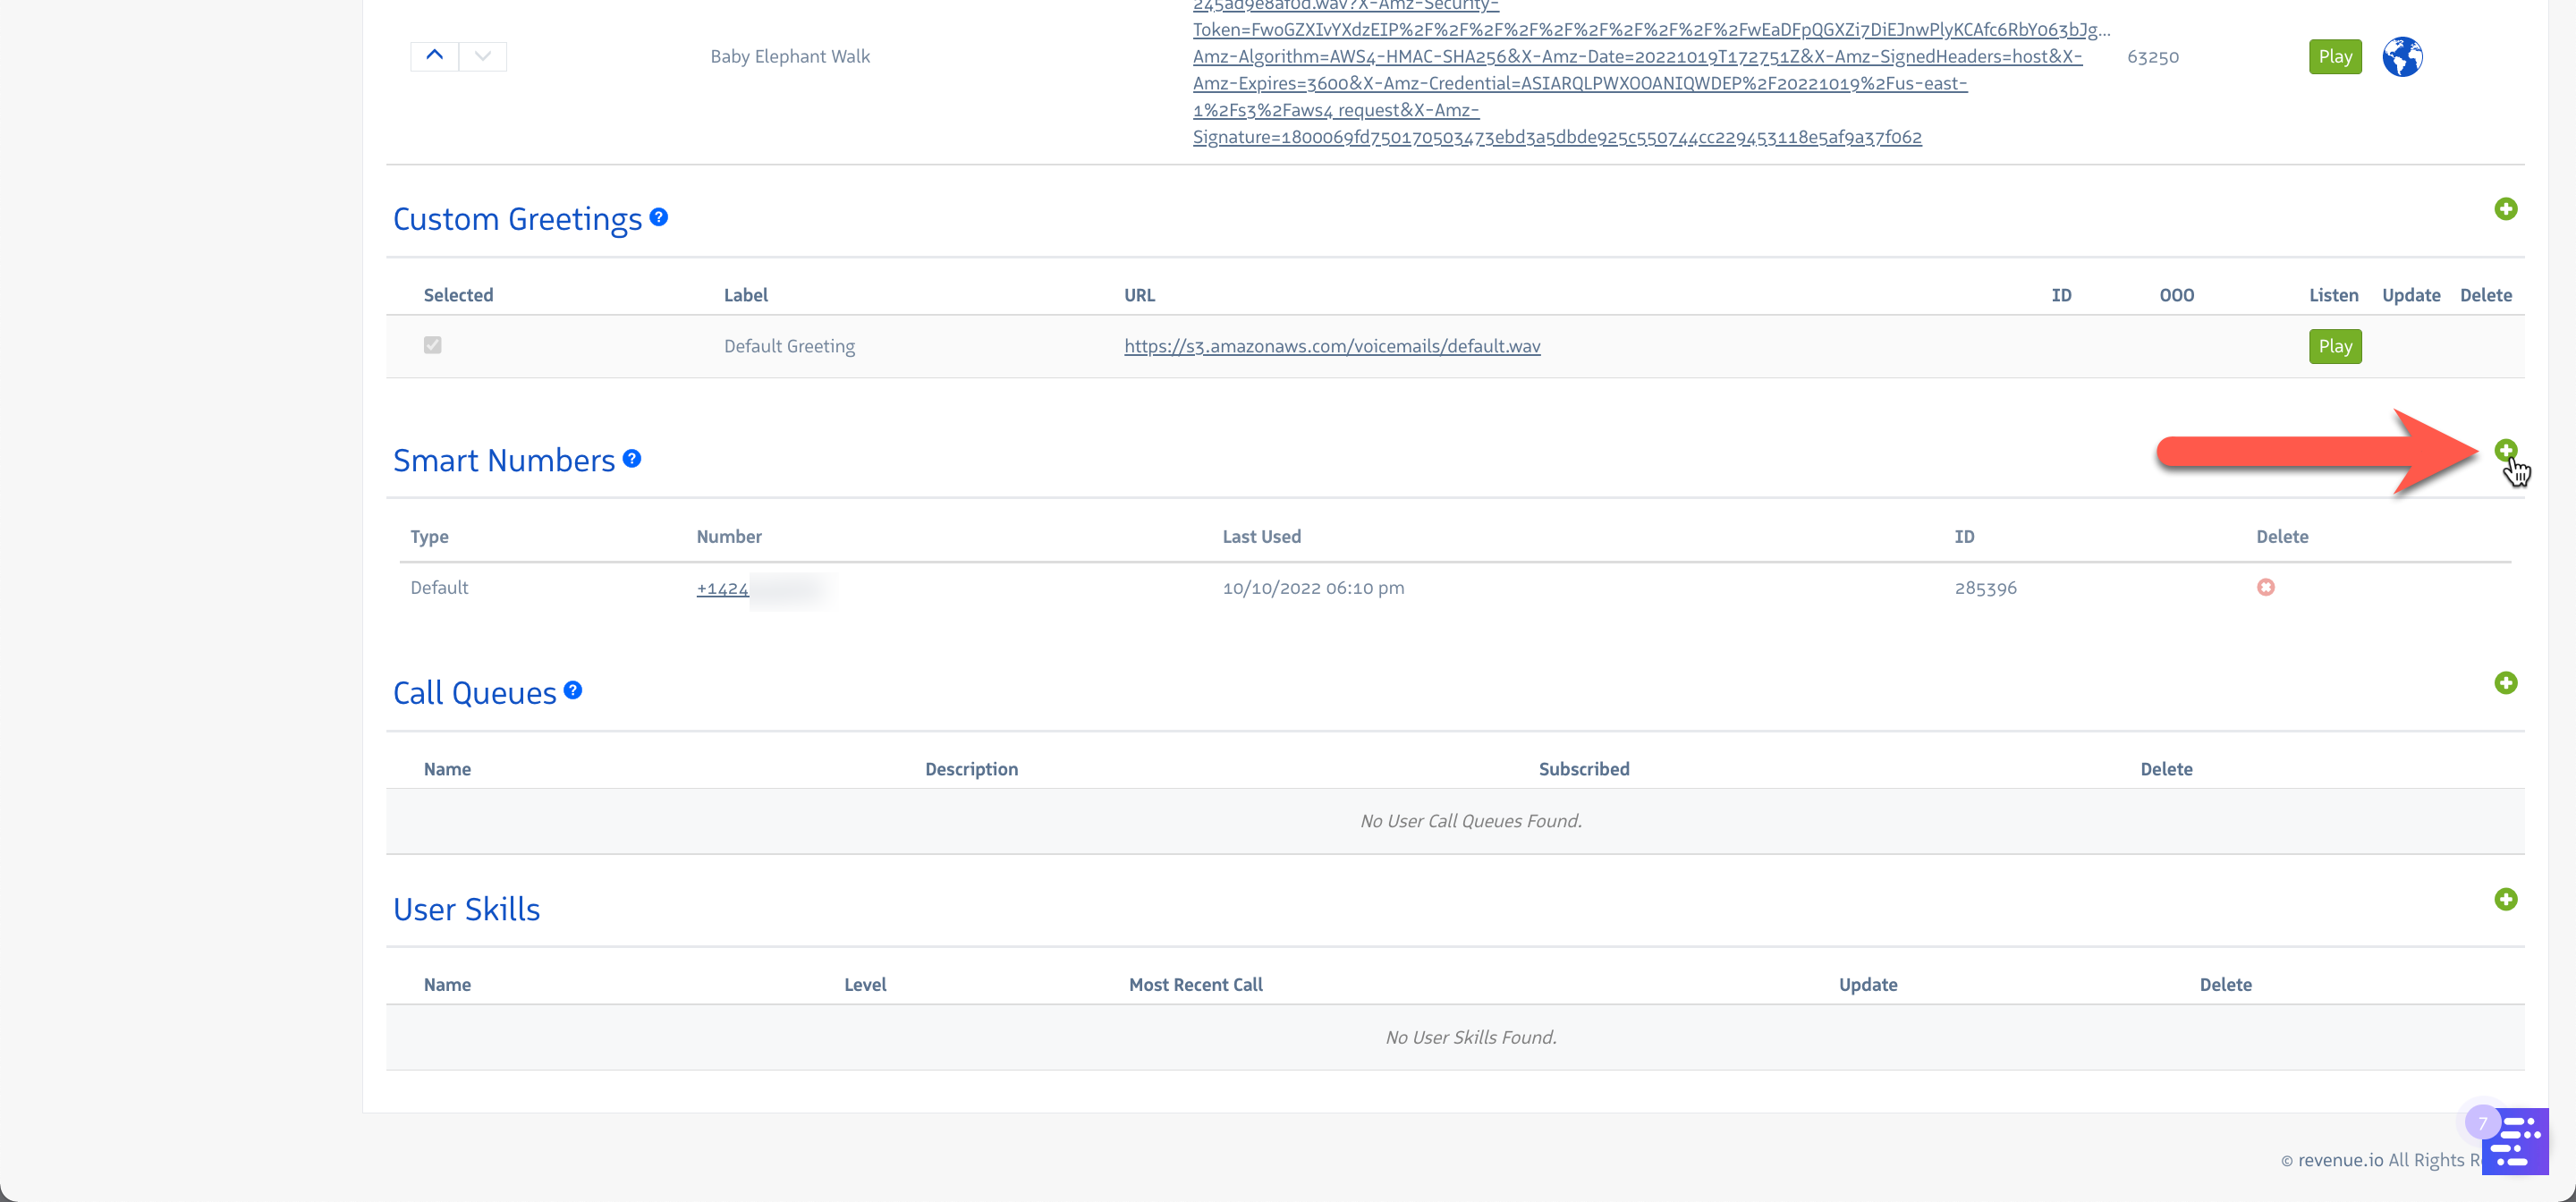Viewport: 2576px width, 1202px height.
Task: Open the +1424 smart number link
Action: tap(722, 588)
